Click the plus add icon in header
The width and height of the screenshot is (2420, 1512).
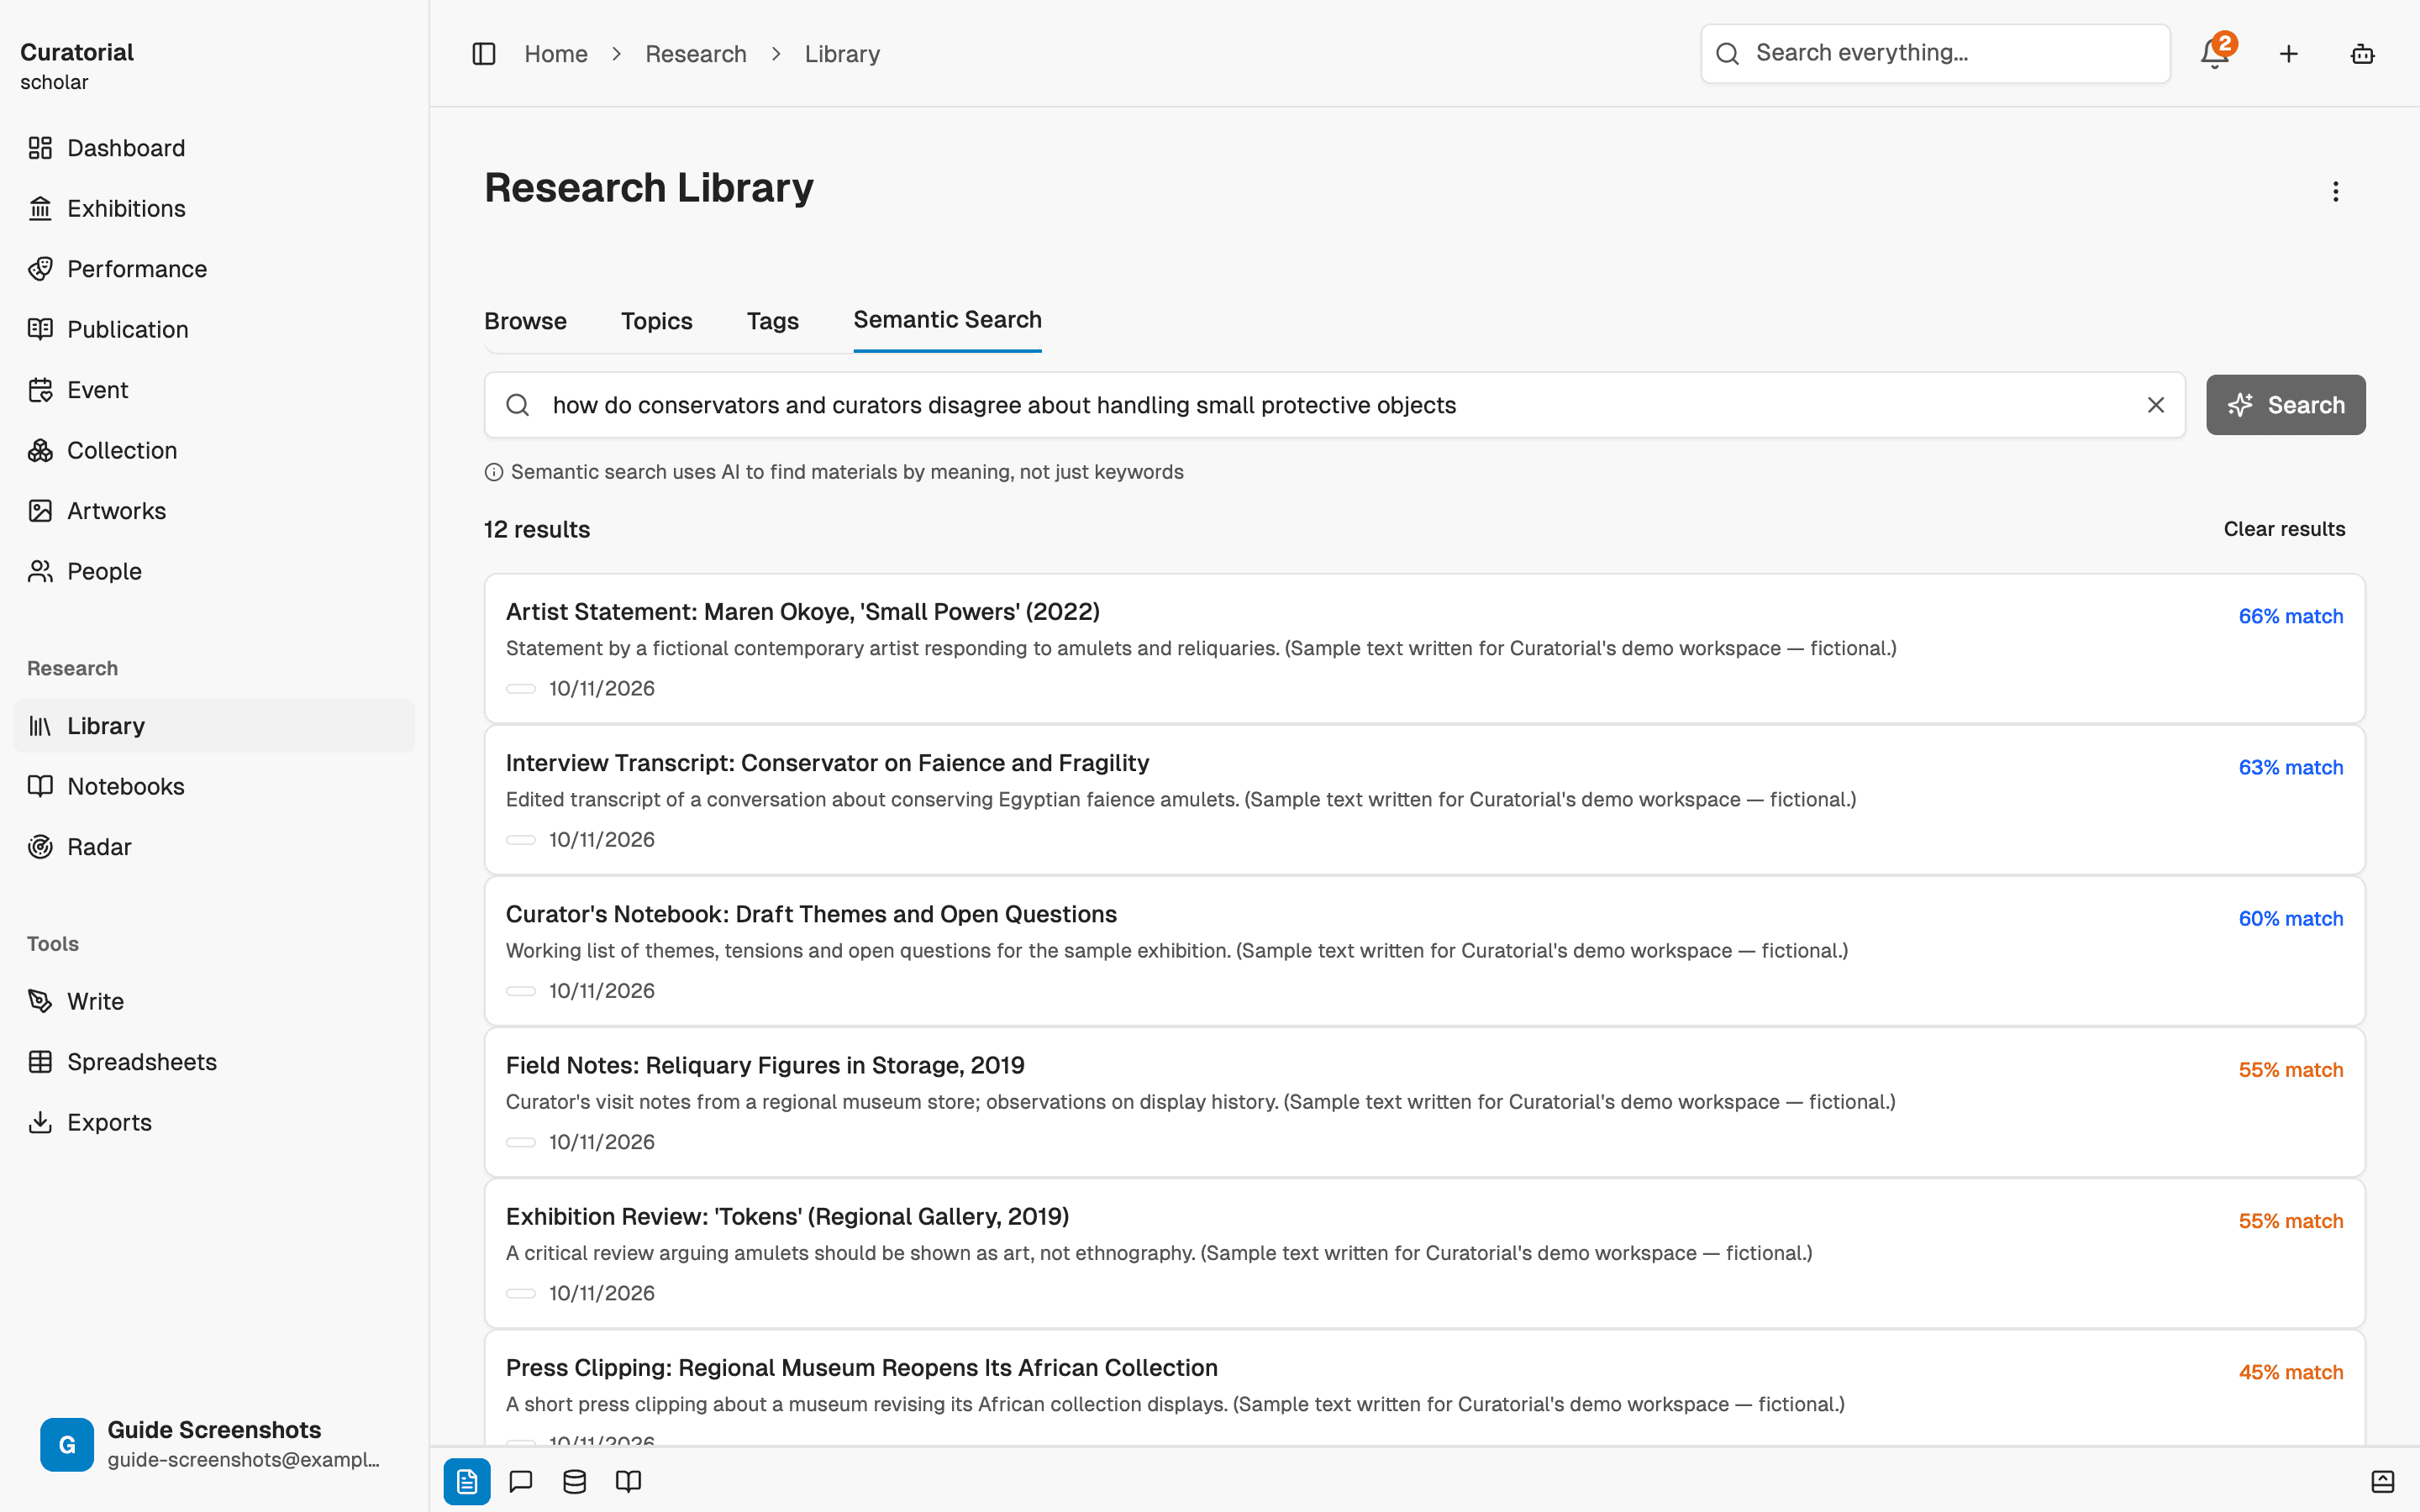click(2289, 54)
